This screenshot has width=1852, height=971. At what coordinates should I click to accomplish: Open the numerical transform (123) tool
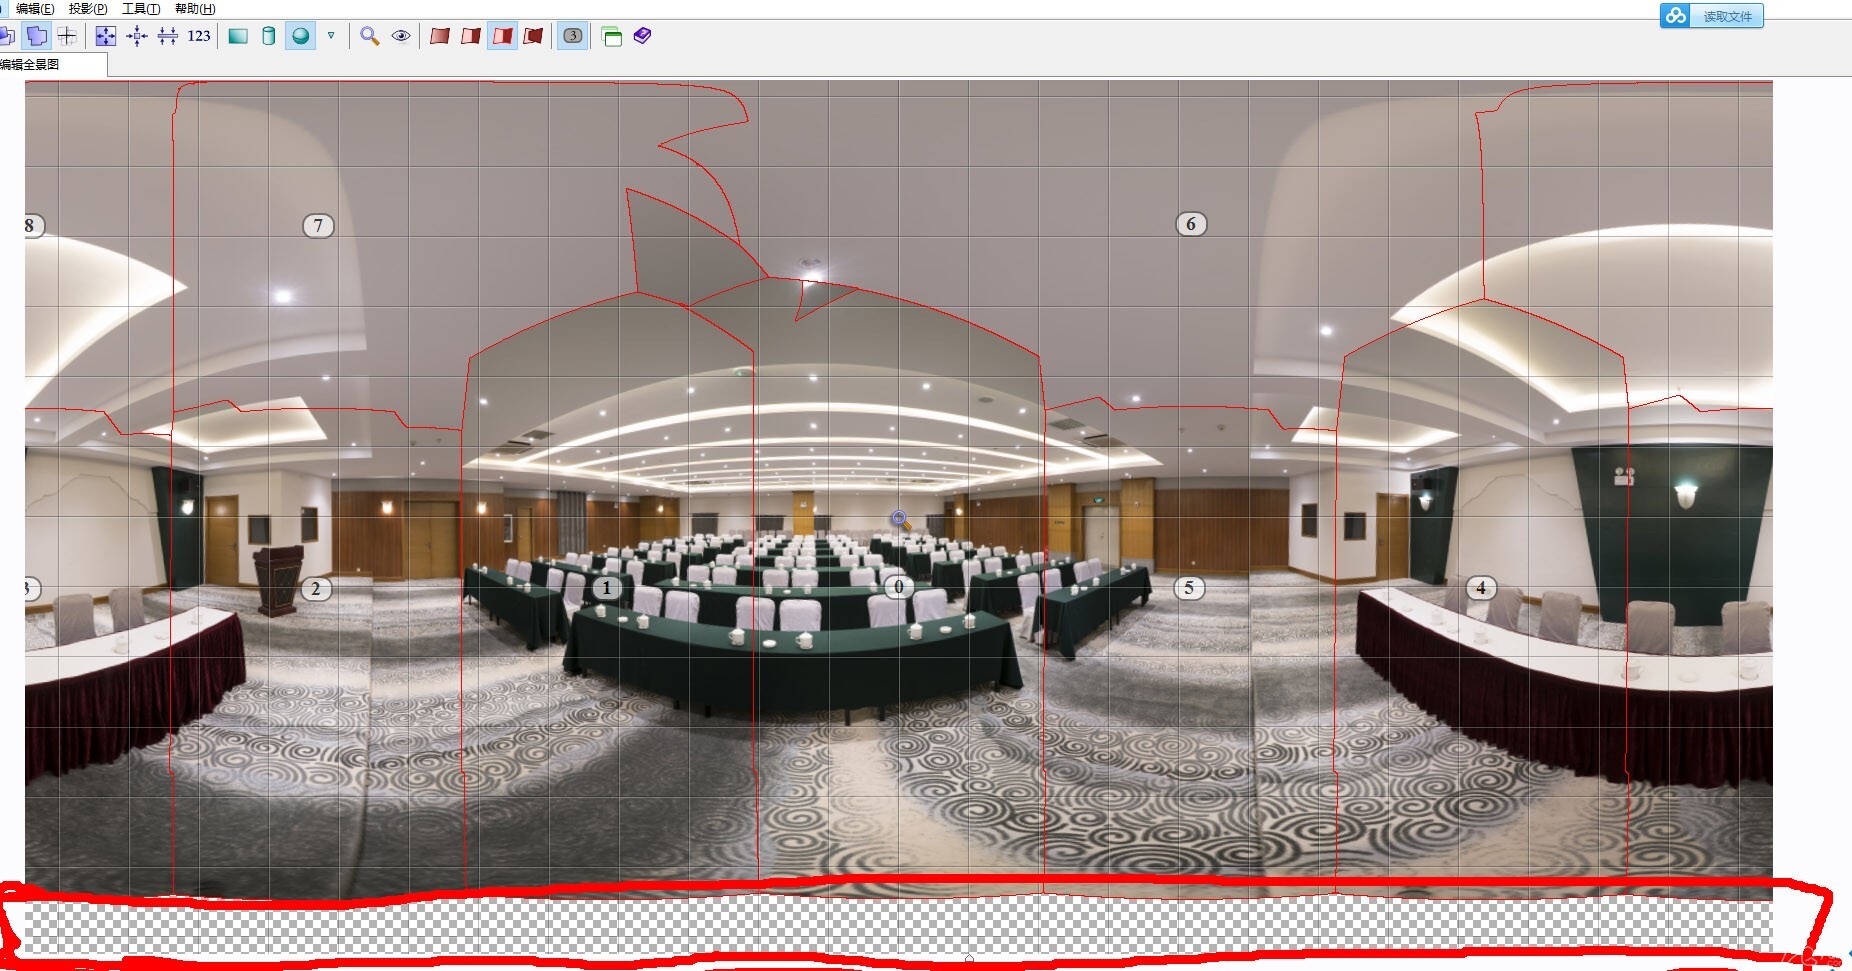(199, 37)
